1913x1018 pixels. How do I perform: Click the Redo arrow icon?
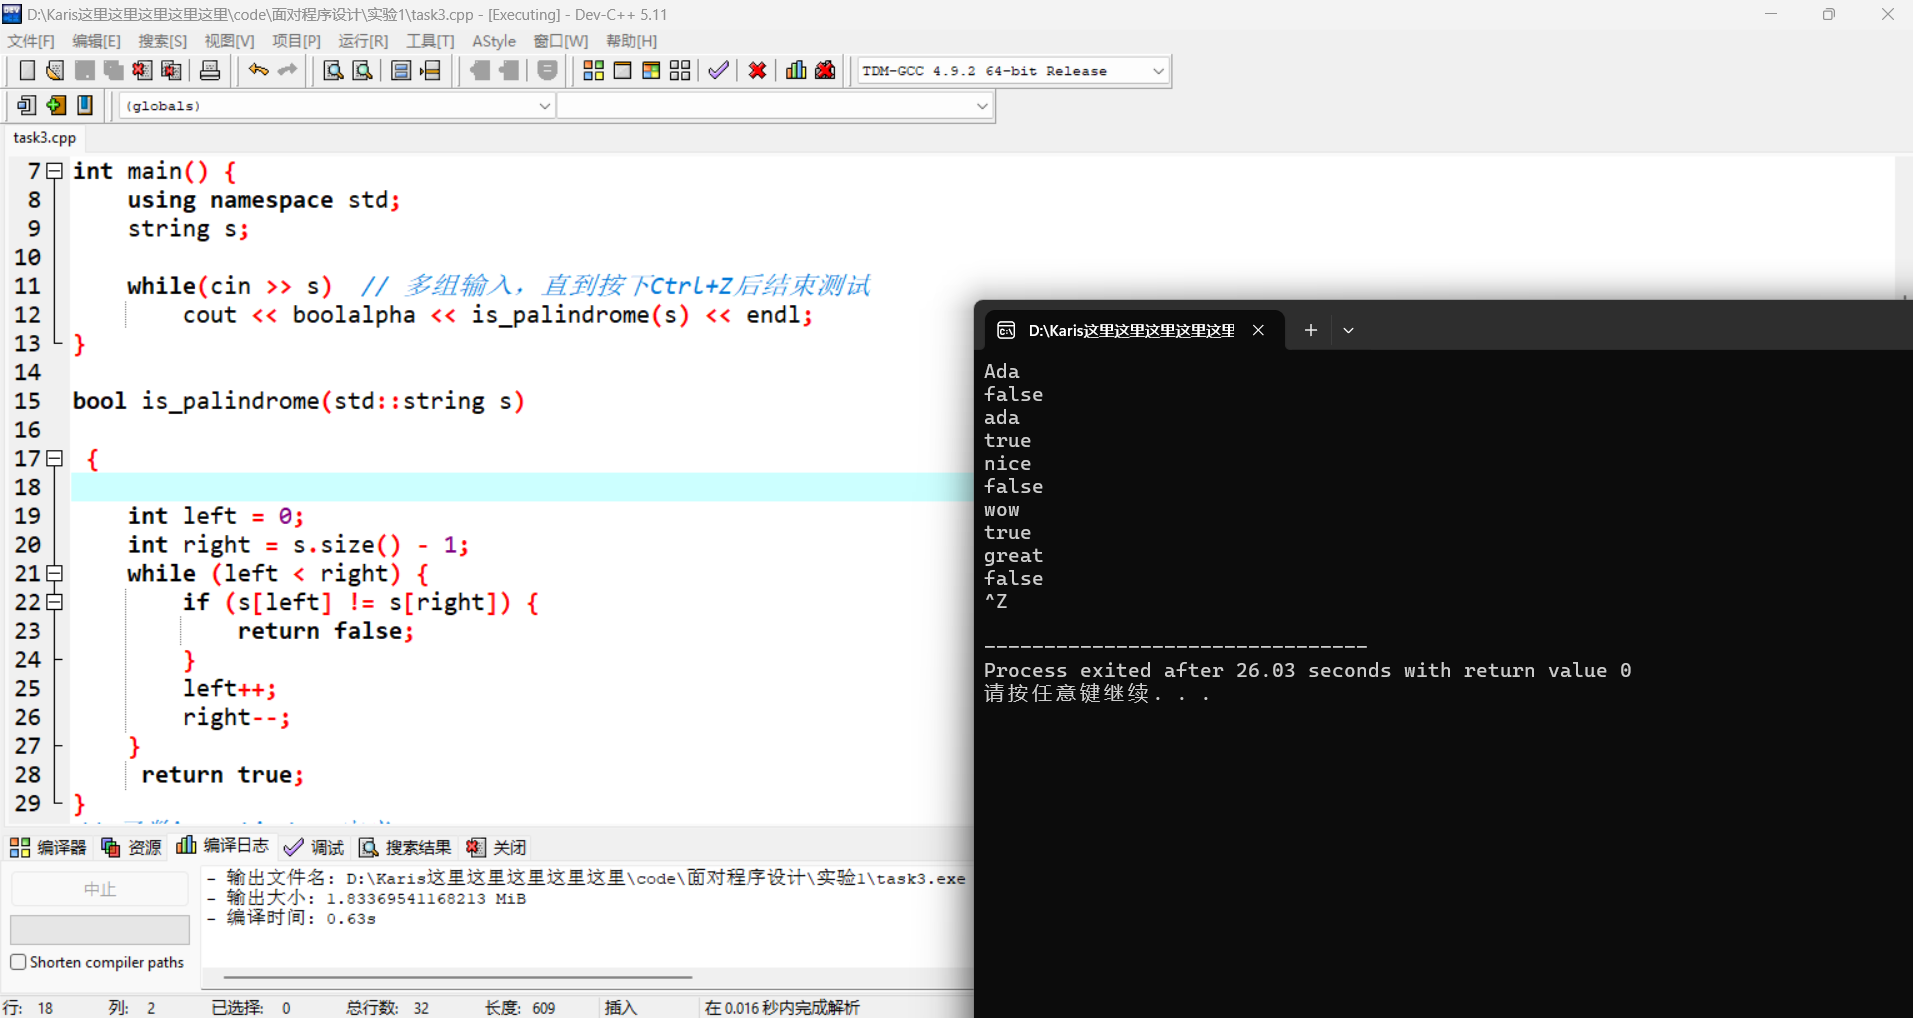tap(288, 70)
